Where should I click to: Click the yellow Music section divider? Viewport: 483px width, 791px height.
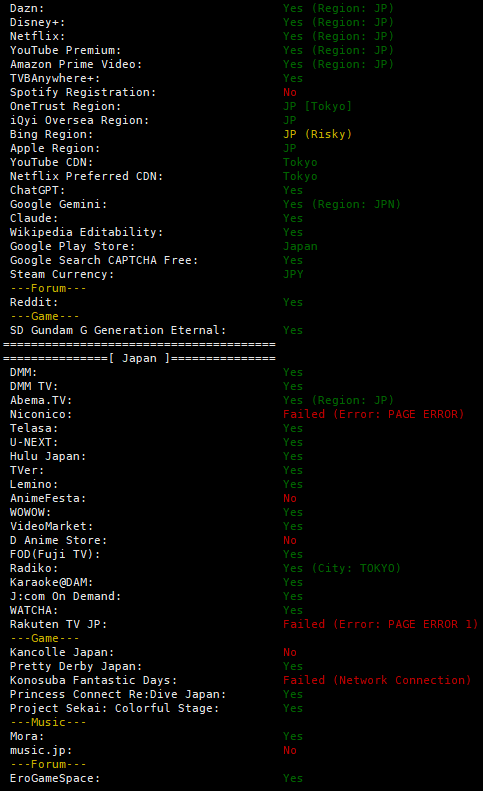[x=48, y=722]
